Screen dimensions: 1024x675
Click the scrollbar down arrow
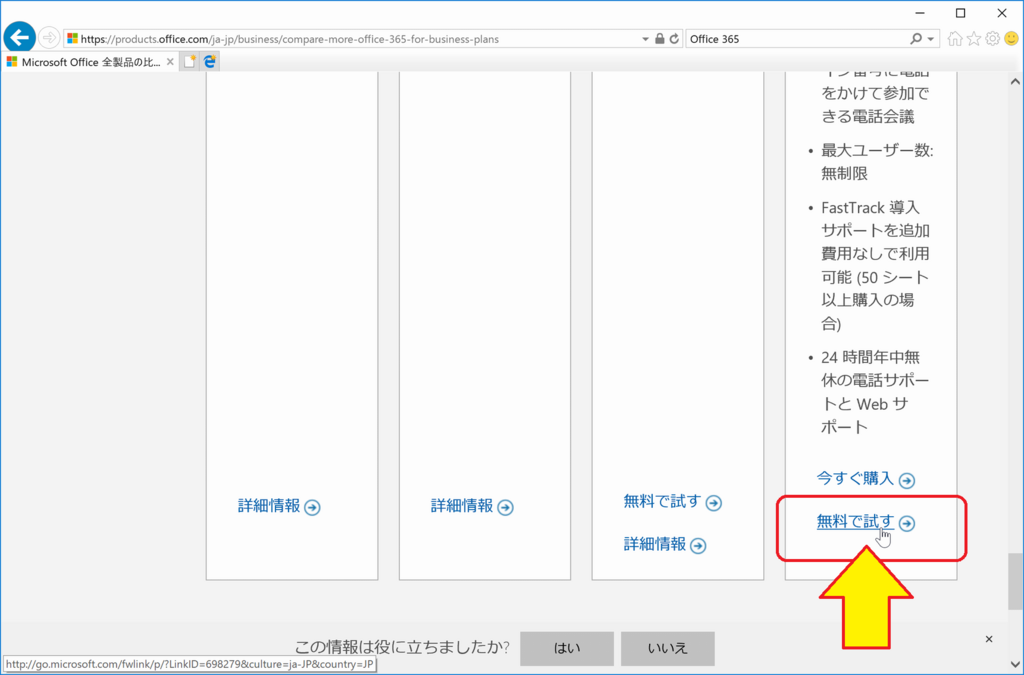point(1015,665)
